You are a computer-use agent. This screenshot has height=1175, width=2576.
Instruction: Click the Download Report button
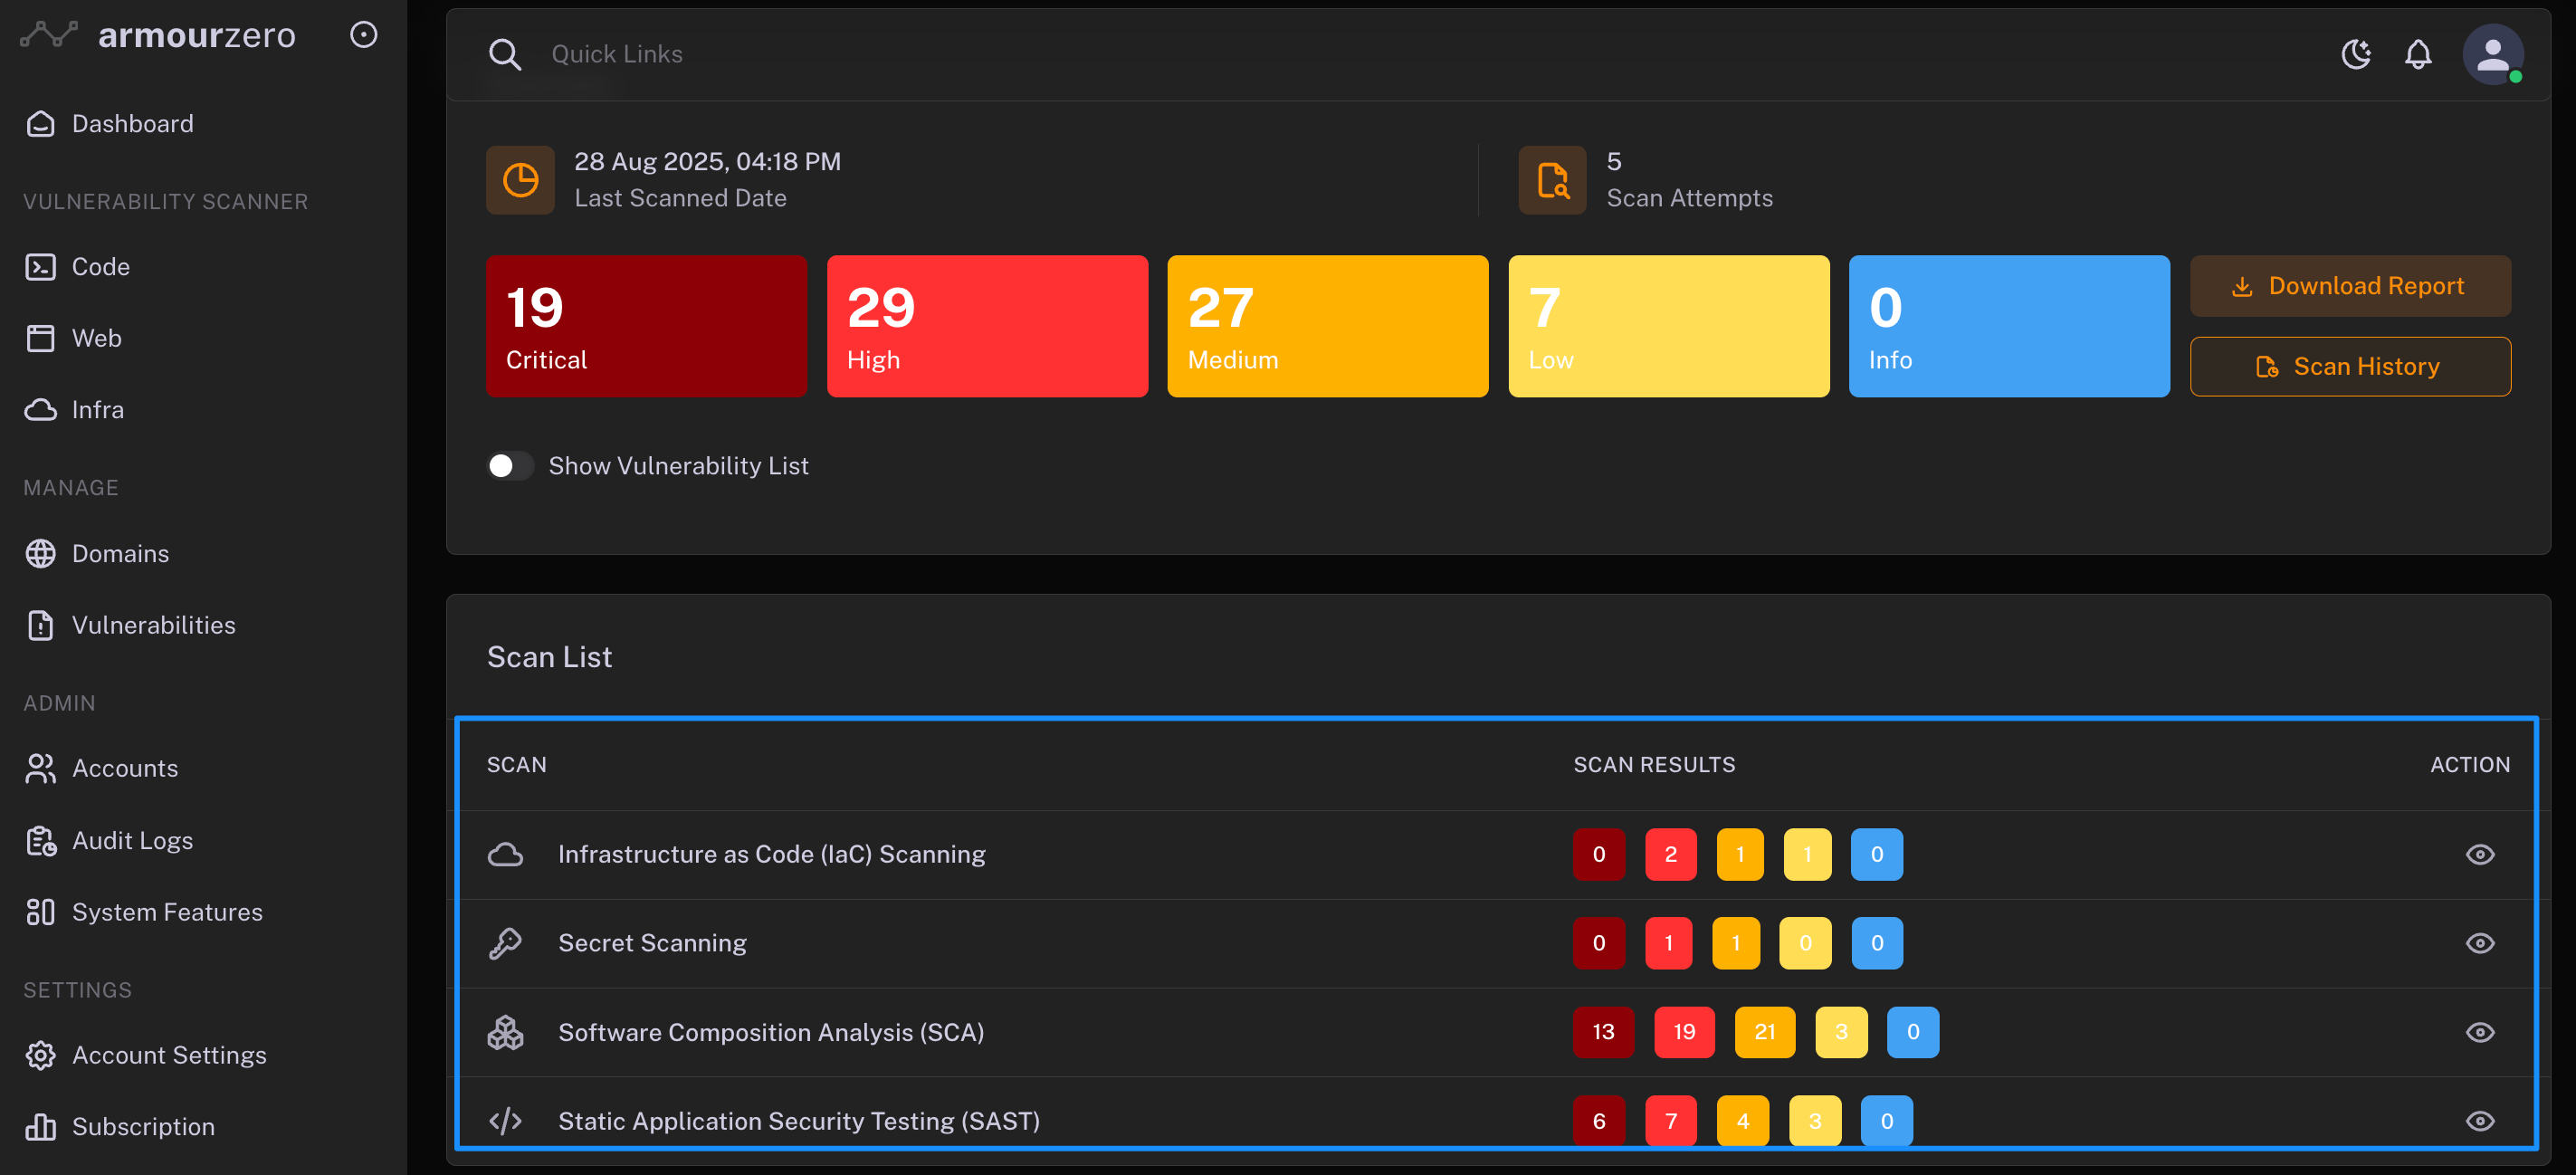click(x=2349, y=286)
